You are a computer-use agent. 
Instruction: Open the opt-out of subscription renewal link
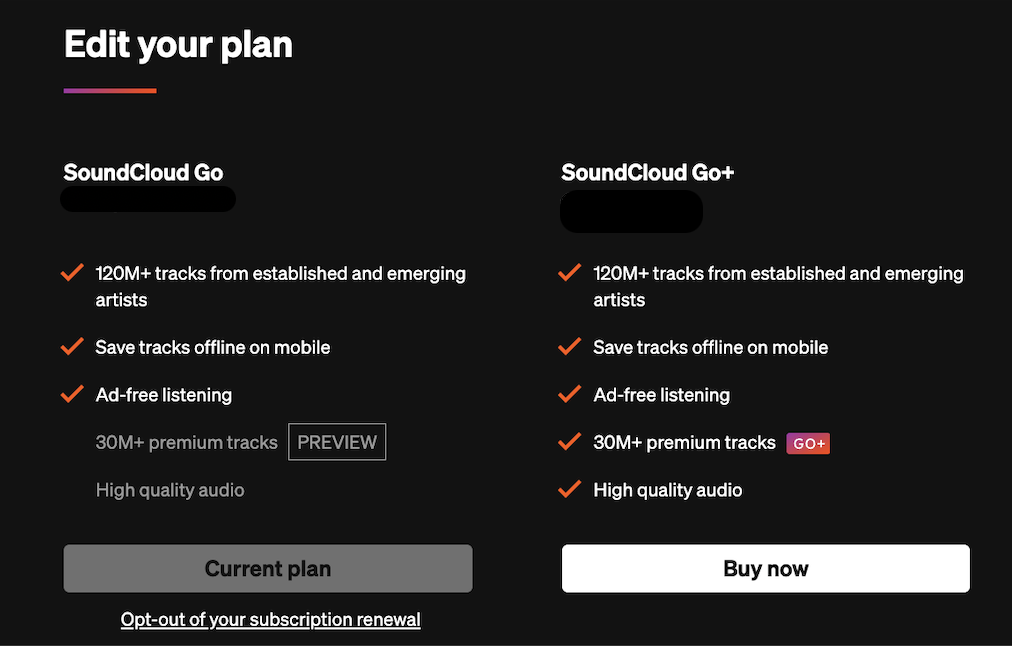tap(270, 620)
